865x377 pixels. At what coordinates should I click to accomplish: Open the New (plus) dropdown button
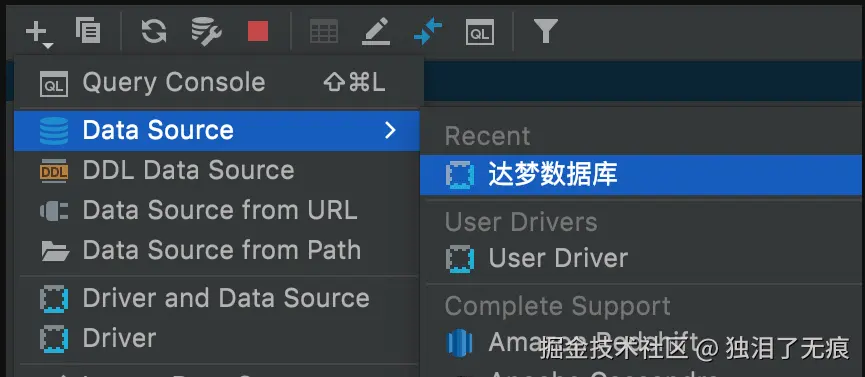(x=39, y=33)
